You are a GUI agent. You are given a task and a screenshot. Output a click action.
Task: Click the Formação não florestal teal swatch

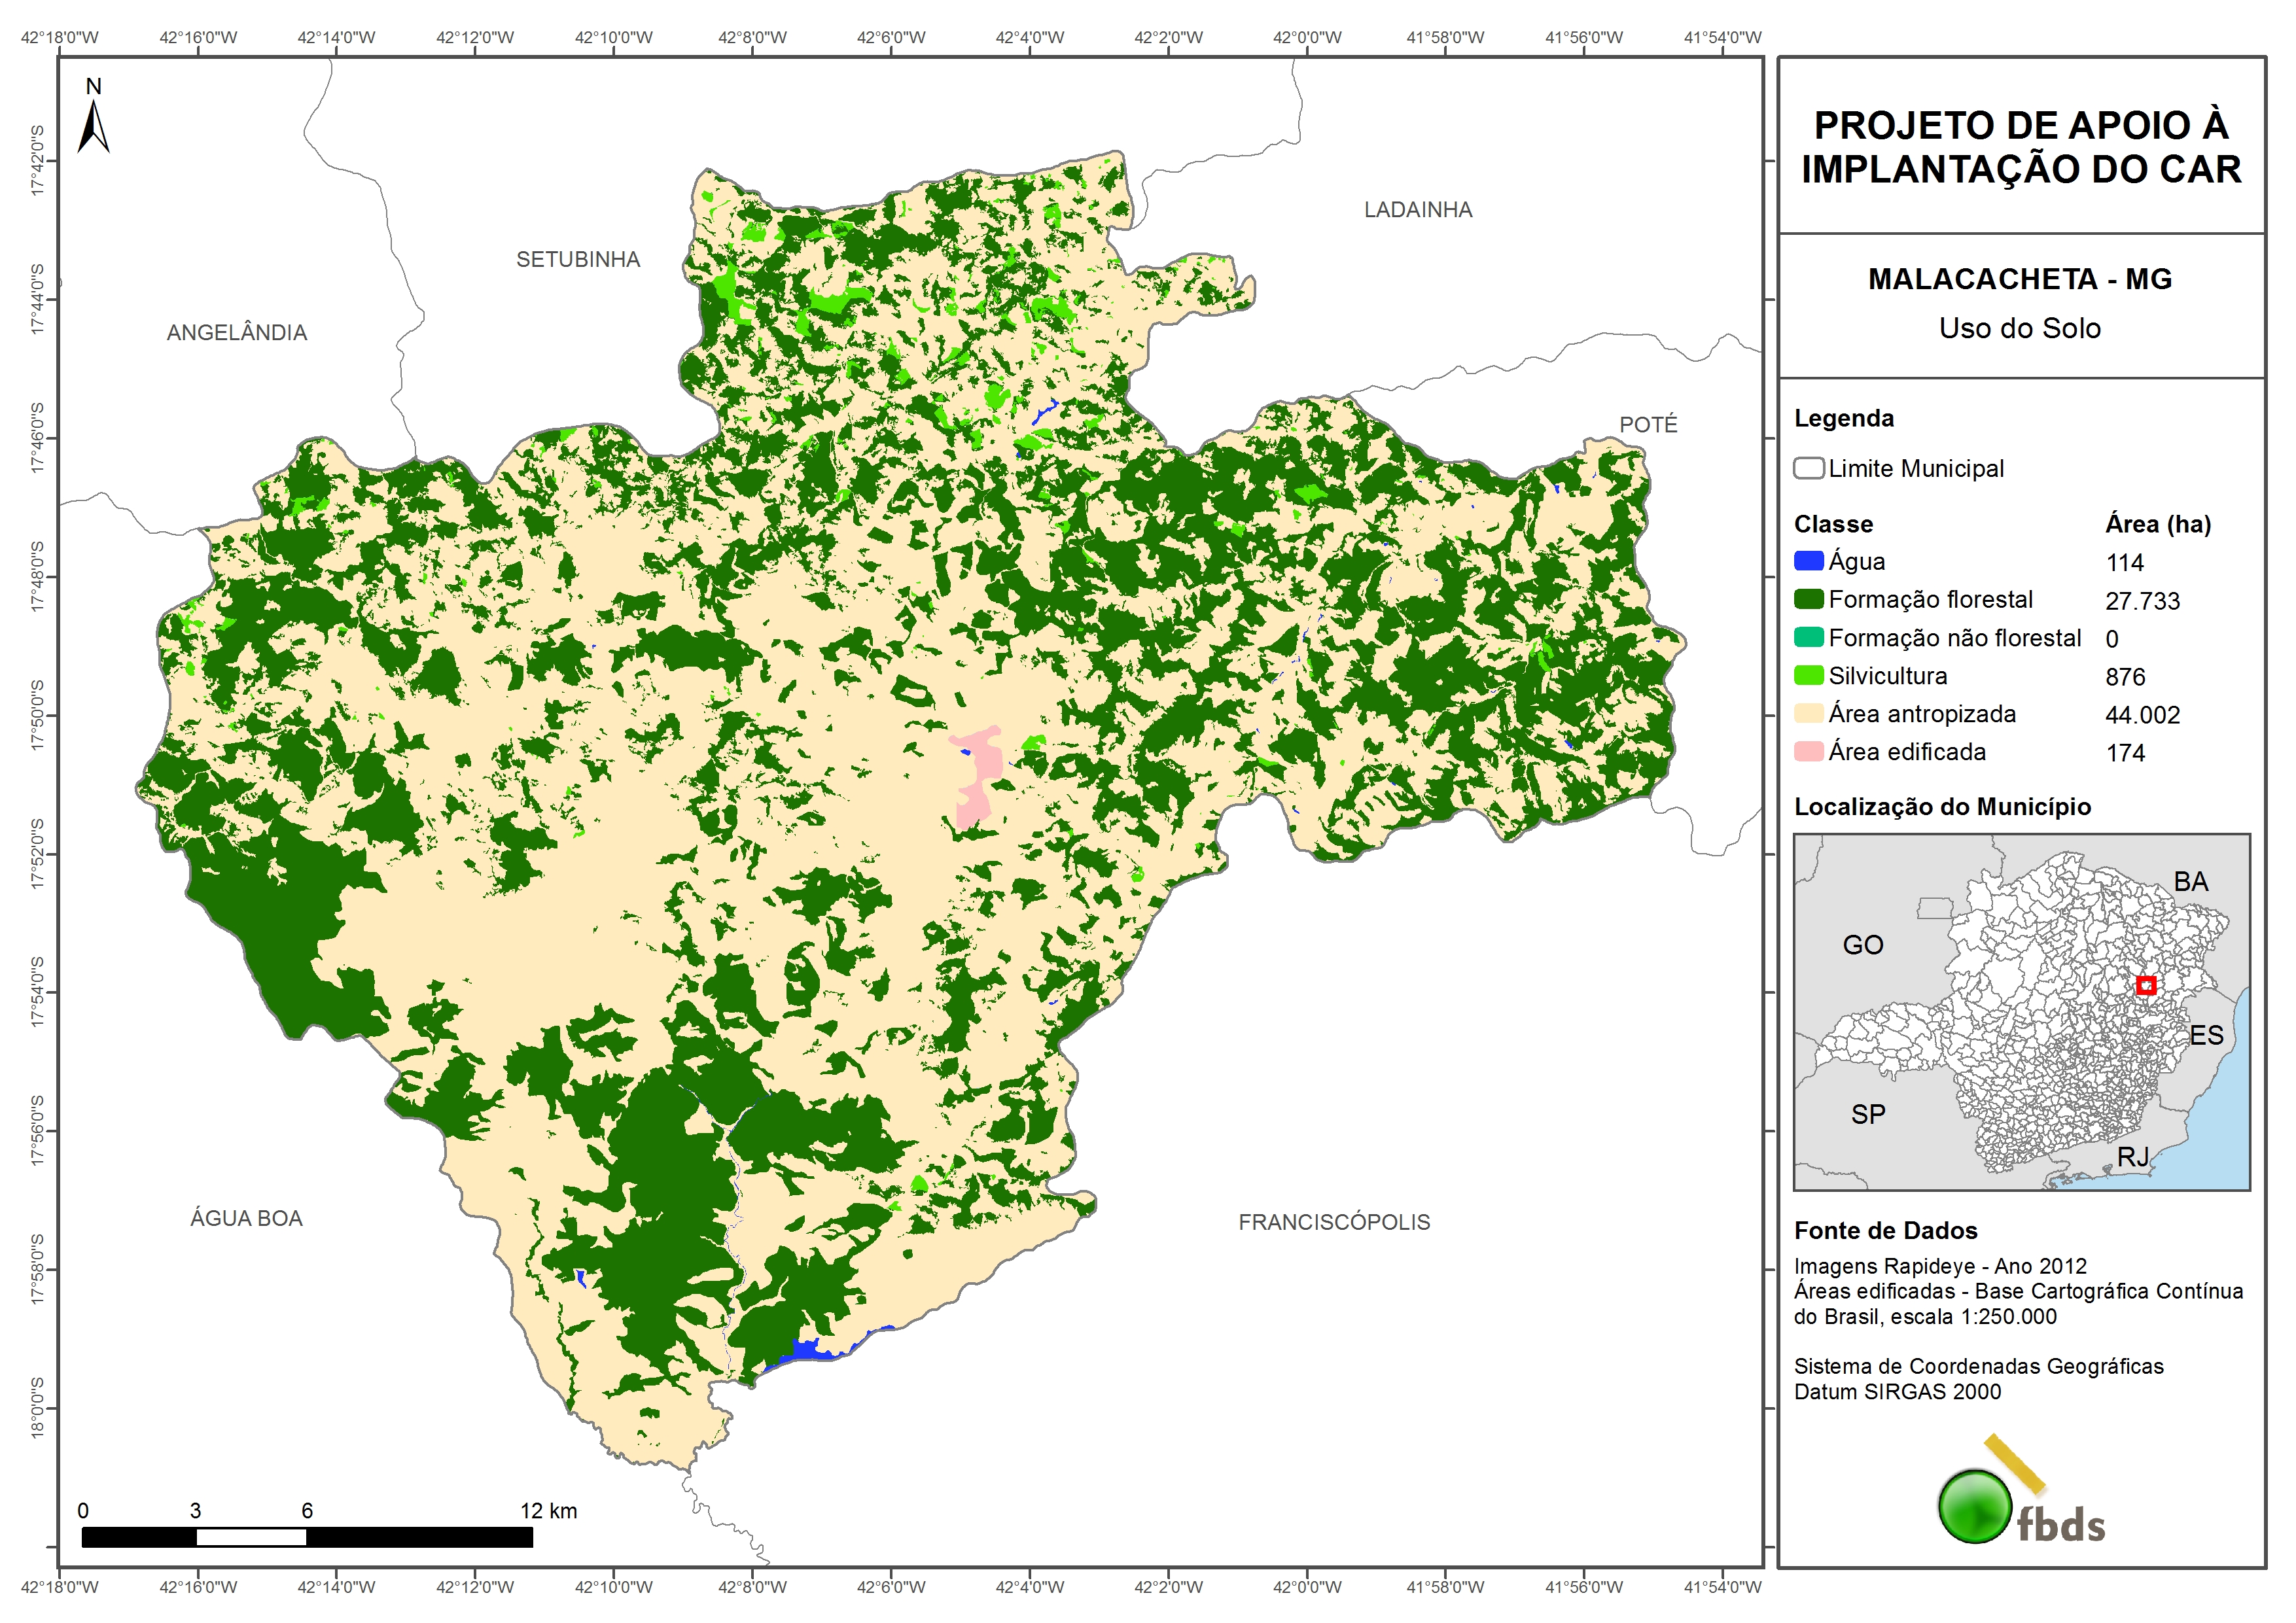[1808, 637]
